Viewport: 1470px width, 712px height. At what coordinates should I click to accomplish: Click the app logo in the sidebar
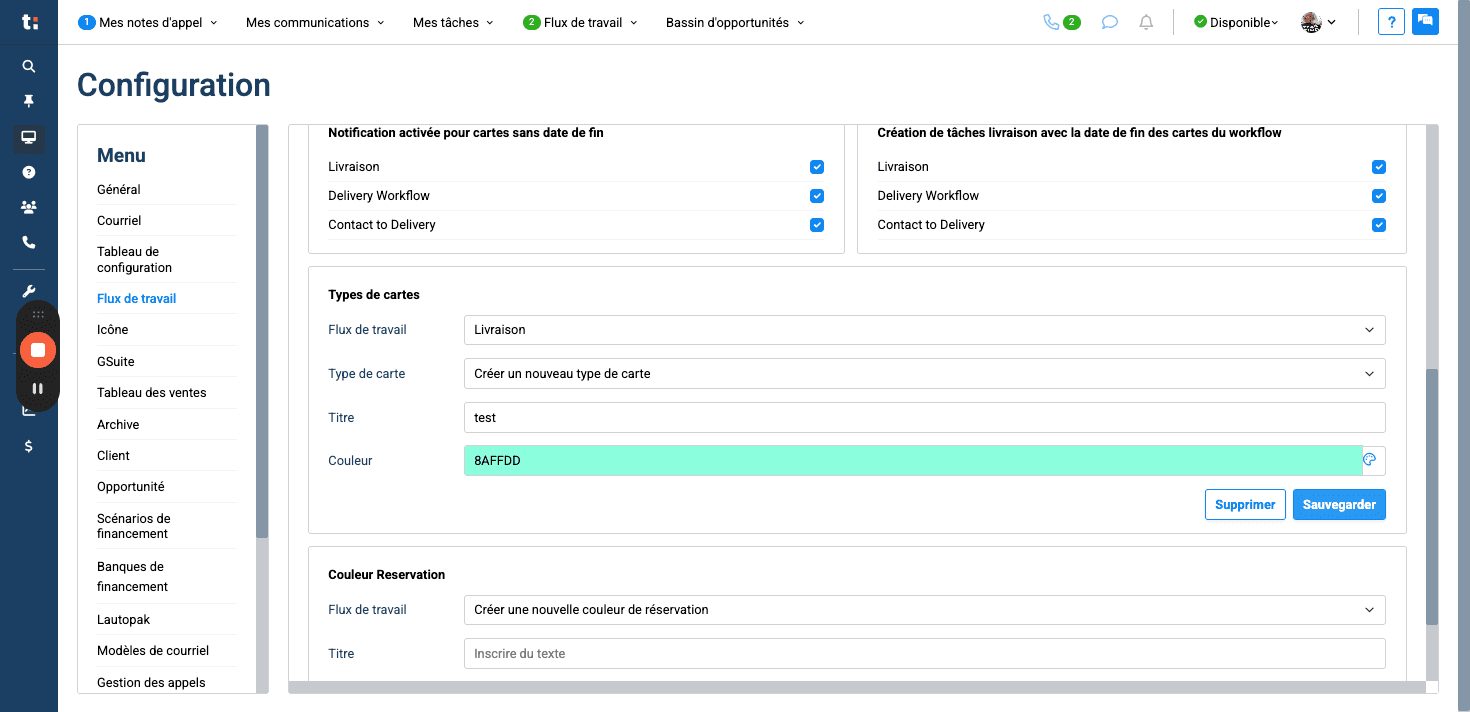[29, 22]
